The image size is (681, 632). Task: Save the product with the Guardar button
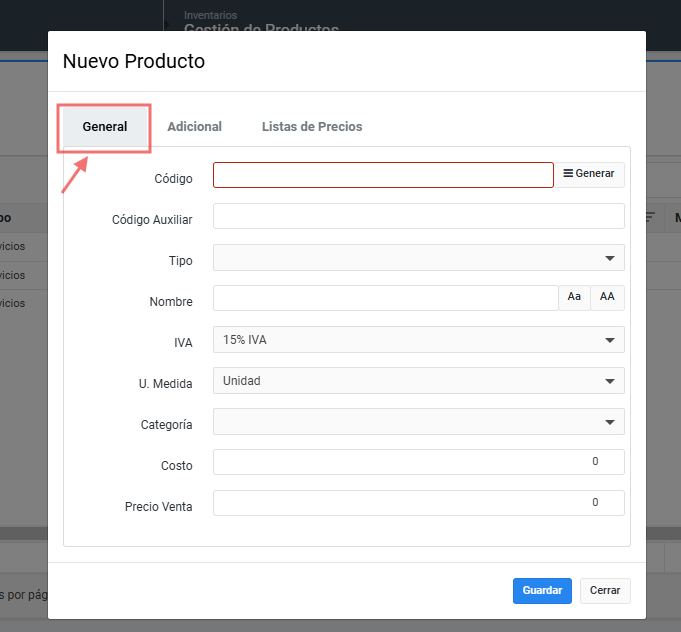point(542,591)
